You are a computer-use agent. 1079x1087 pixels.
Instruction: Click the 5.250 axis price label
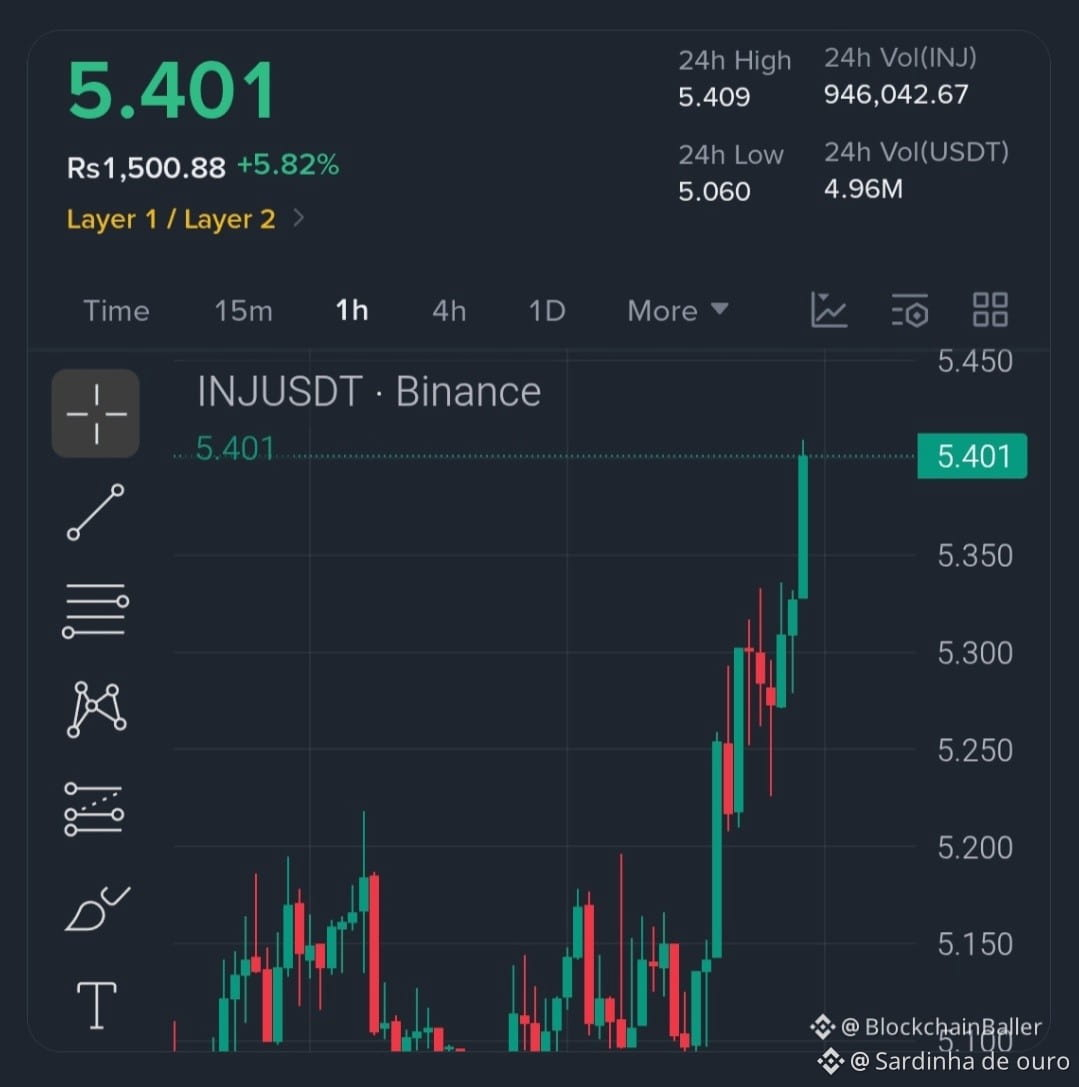point(975,750)
